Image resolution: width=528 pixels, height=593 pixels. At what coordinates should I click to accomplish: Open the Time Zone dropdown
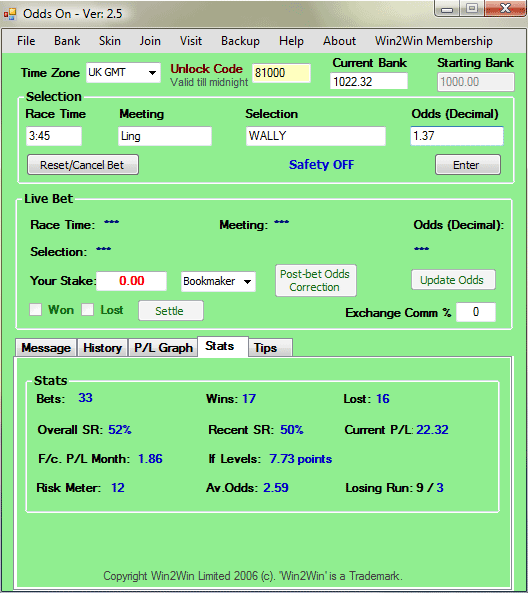click(x=123, y=72)
